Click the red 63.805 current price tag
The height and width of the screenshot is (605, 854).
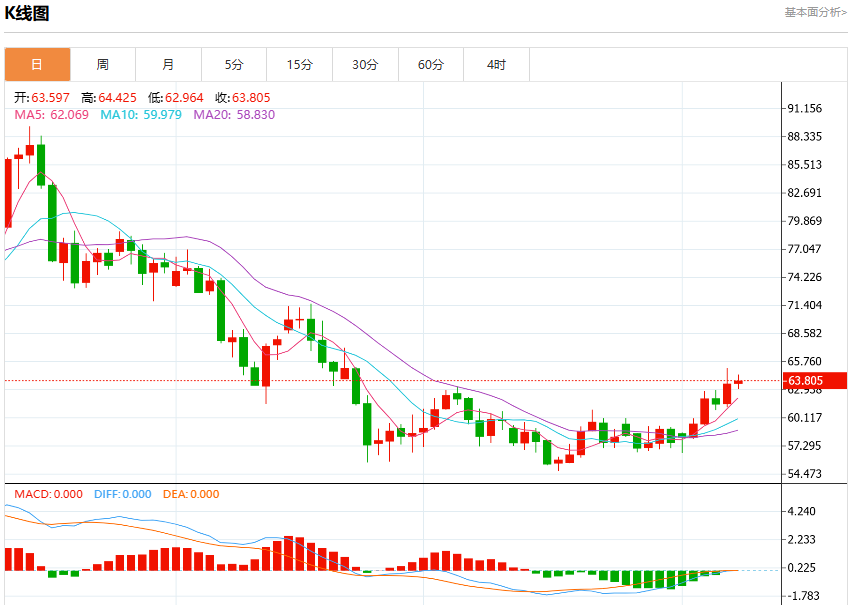coord(815,381)
